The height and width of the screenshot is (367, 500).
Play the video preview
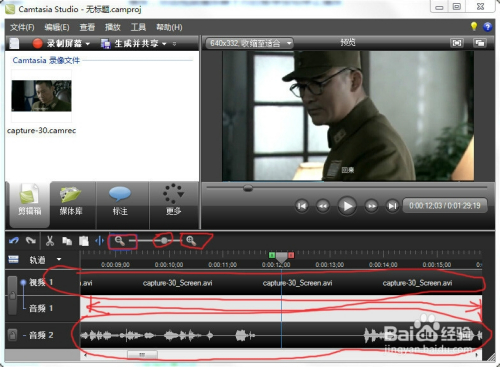(347, 206)
